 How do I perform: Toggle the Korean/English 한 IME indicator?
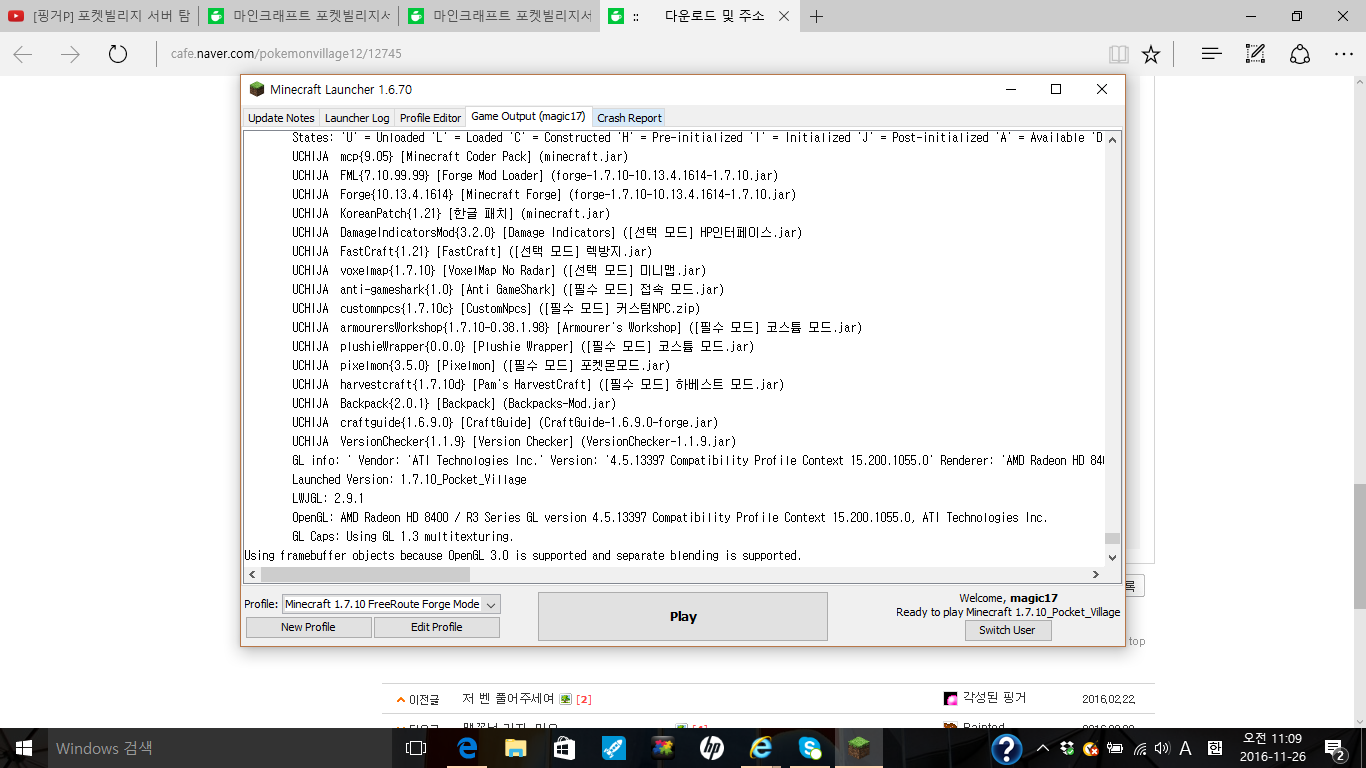1215,748
